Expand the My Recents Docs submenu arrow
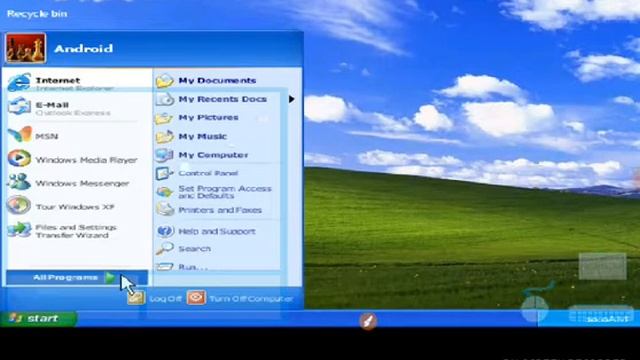This screenshot has width=640, height=360. click(x=291, y=99)
